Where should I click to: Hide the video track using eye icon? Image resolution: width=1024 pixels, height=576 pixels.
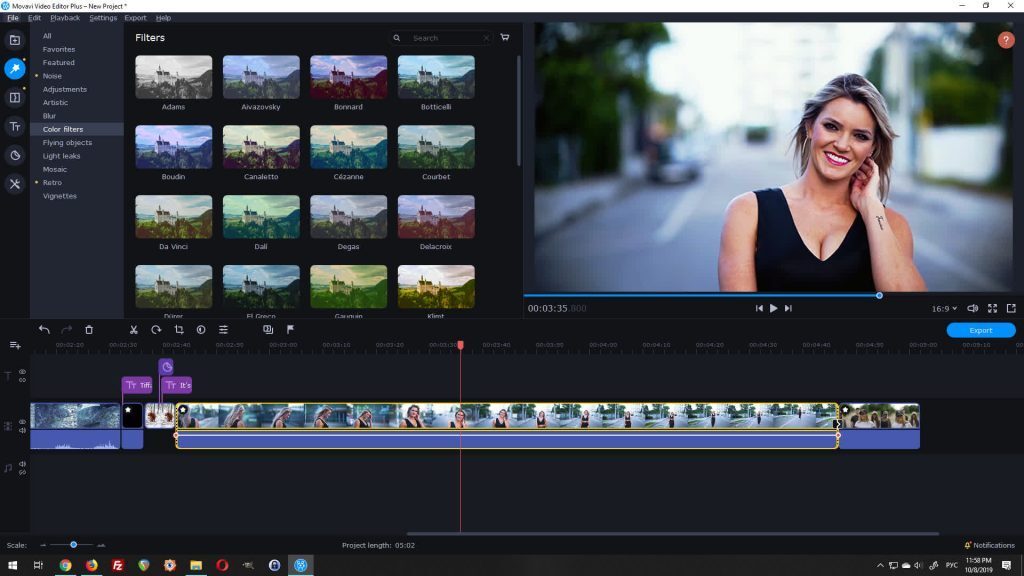click(22, 422)
